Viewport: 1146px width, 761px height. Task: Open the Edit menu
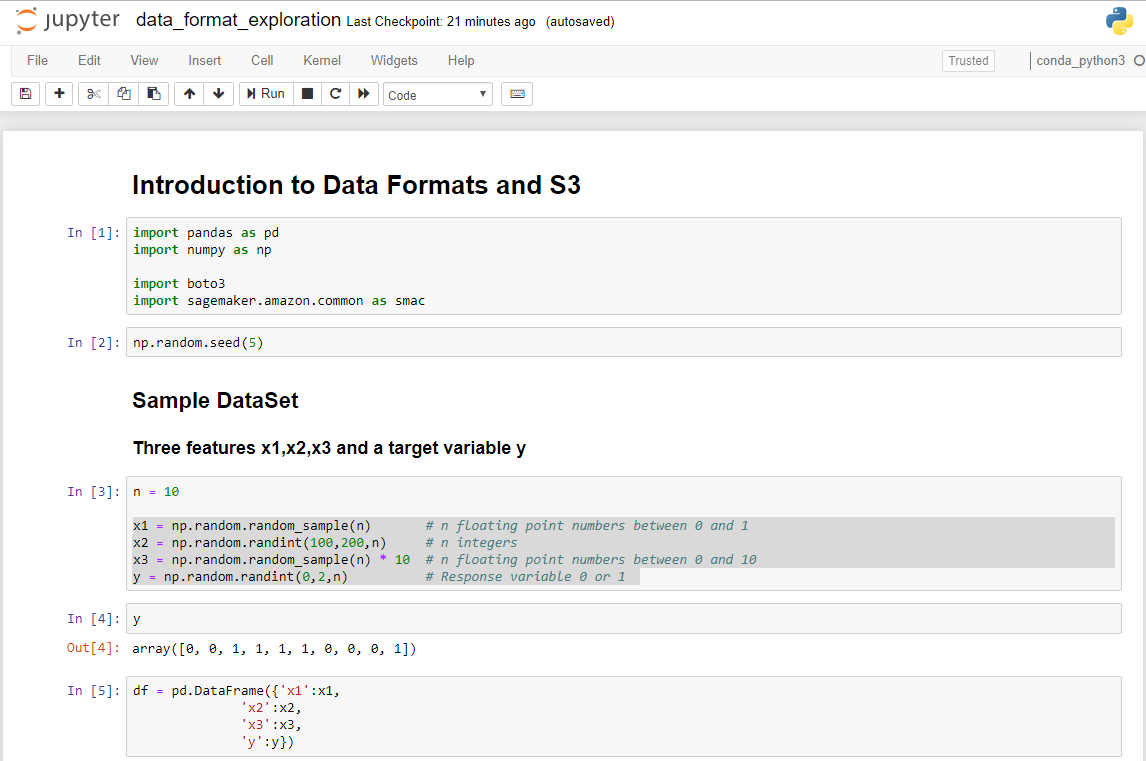pos(89,61)
